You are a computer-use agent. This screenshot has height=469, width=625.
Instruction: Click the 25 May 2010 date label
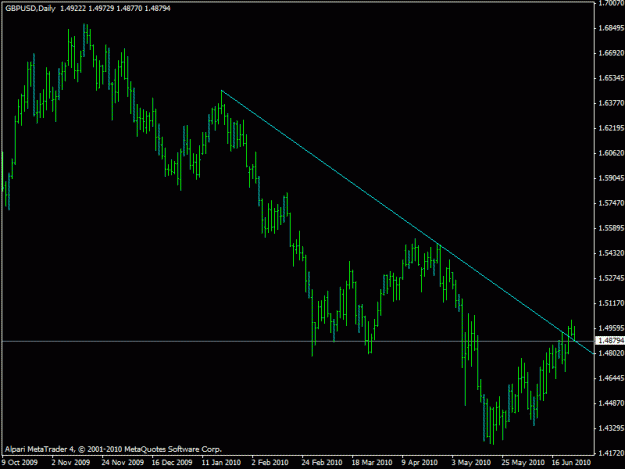(523, 463)
